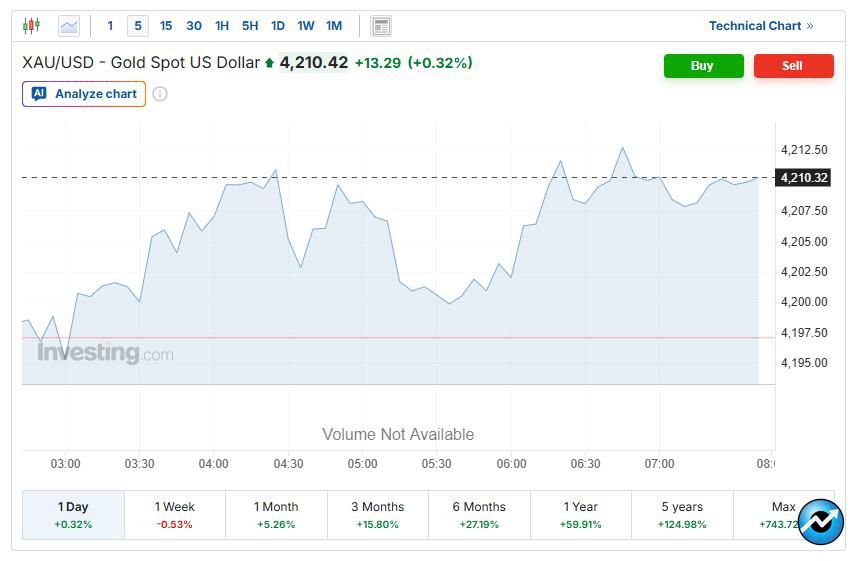Set chart interval to 15 minutes
This screenshot has height=561, width=860.
pyautogui.click(x=166, y=26)
